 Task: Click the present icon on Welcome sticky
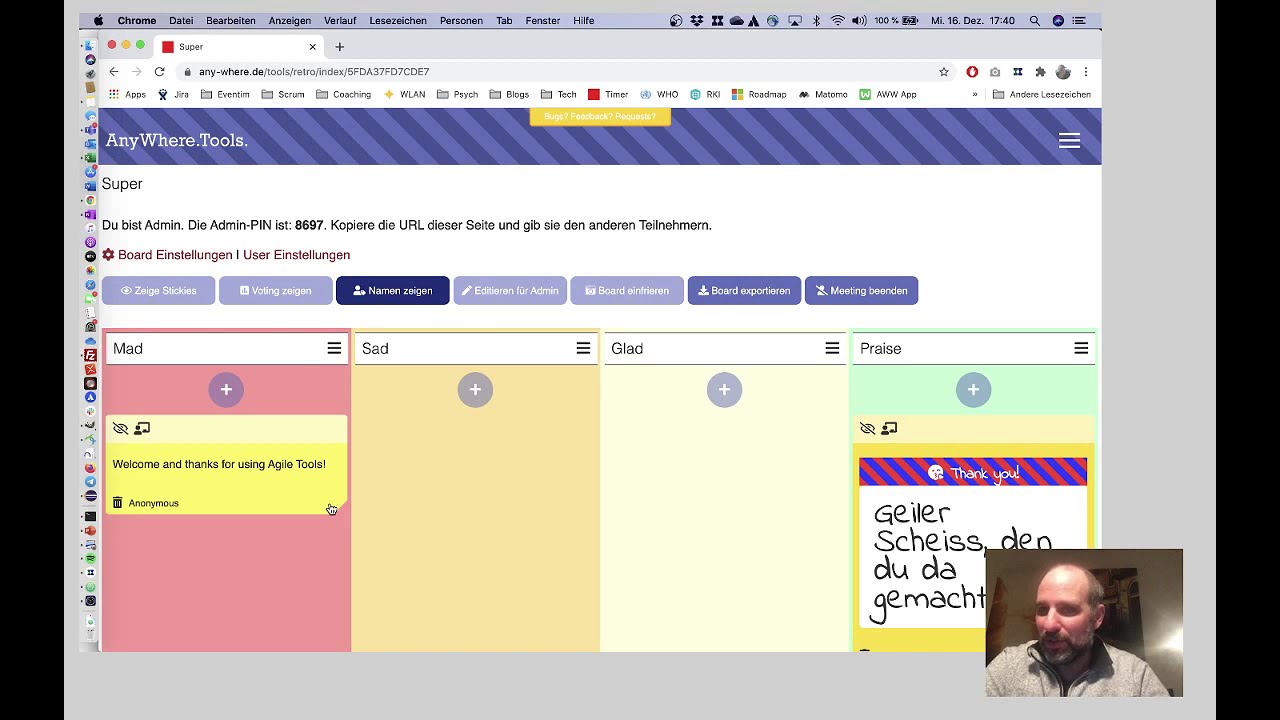[x=142, y=429]
